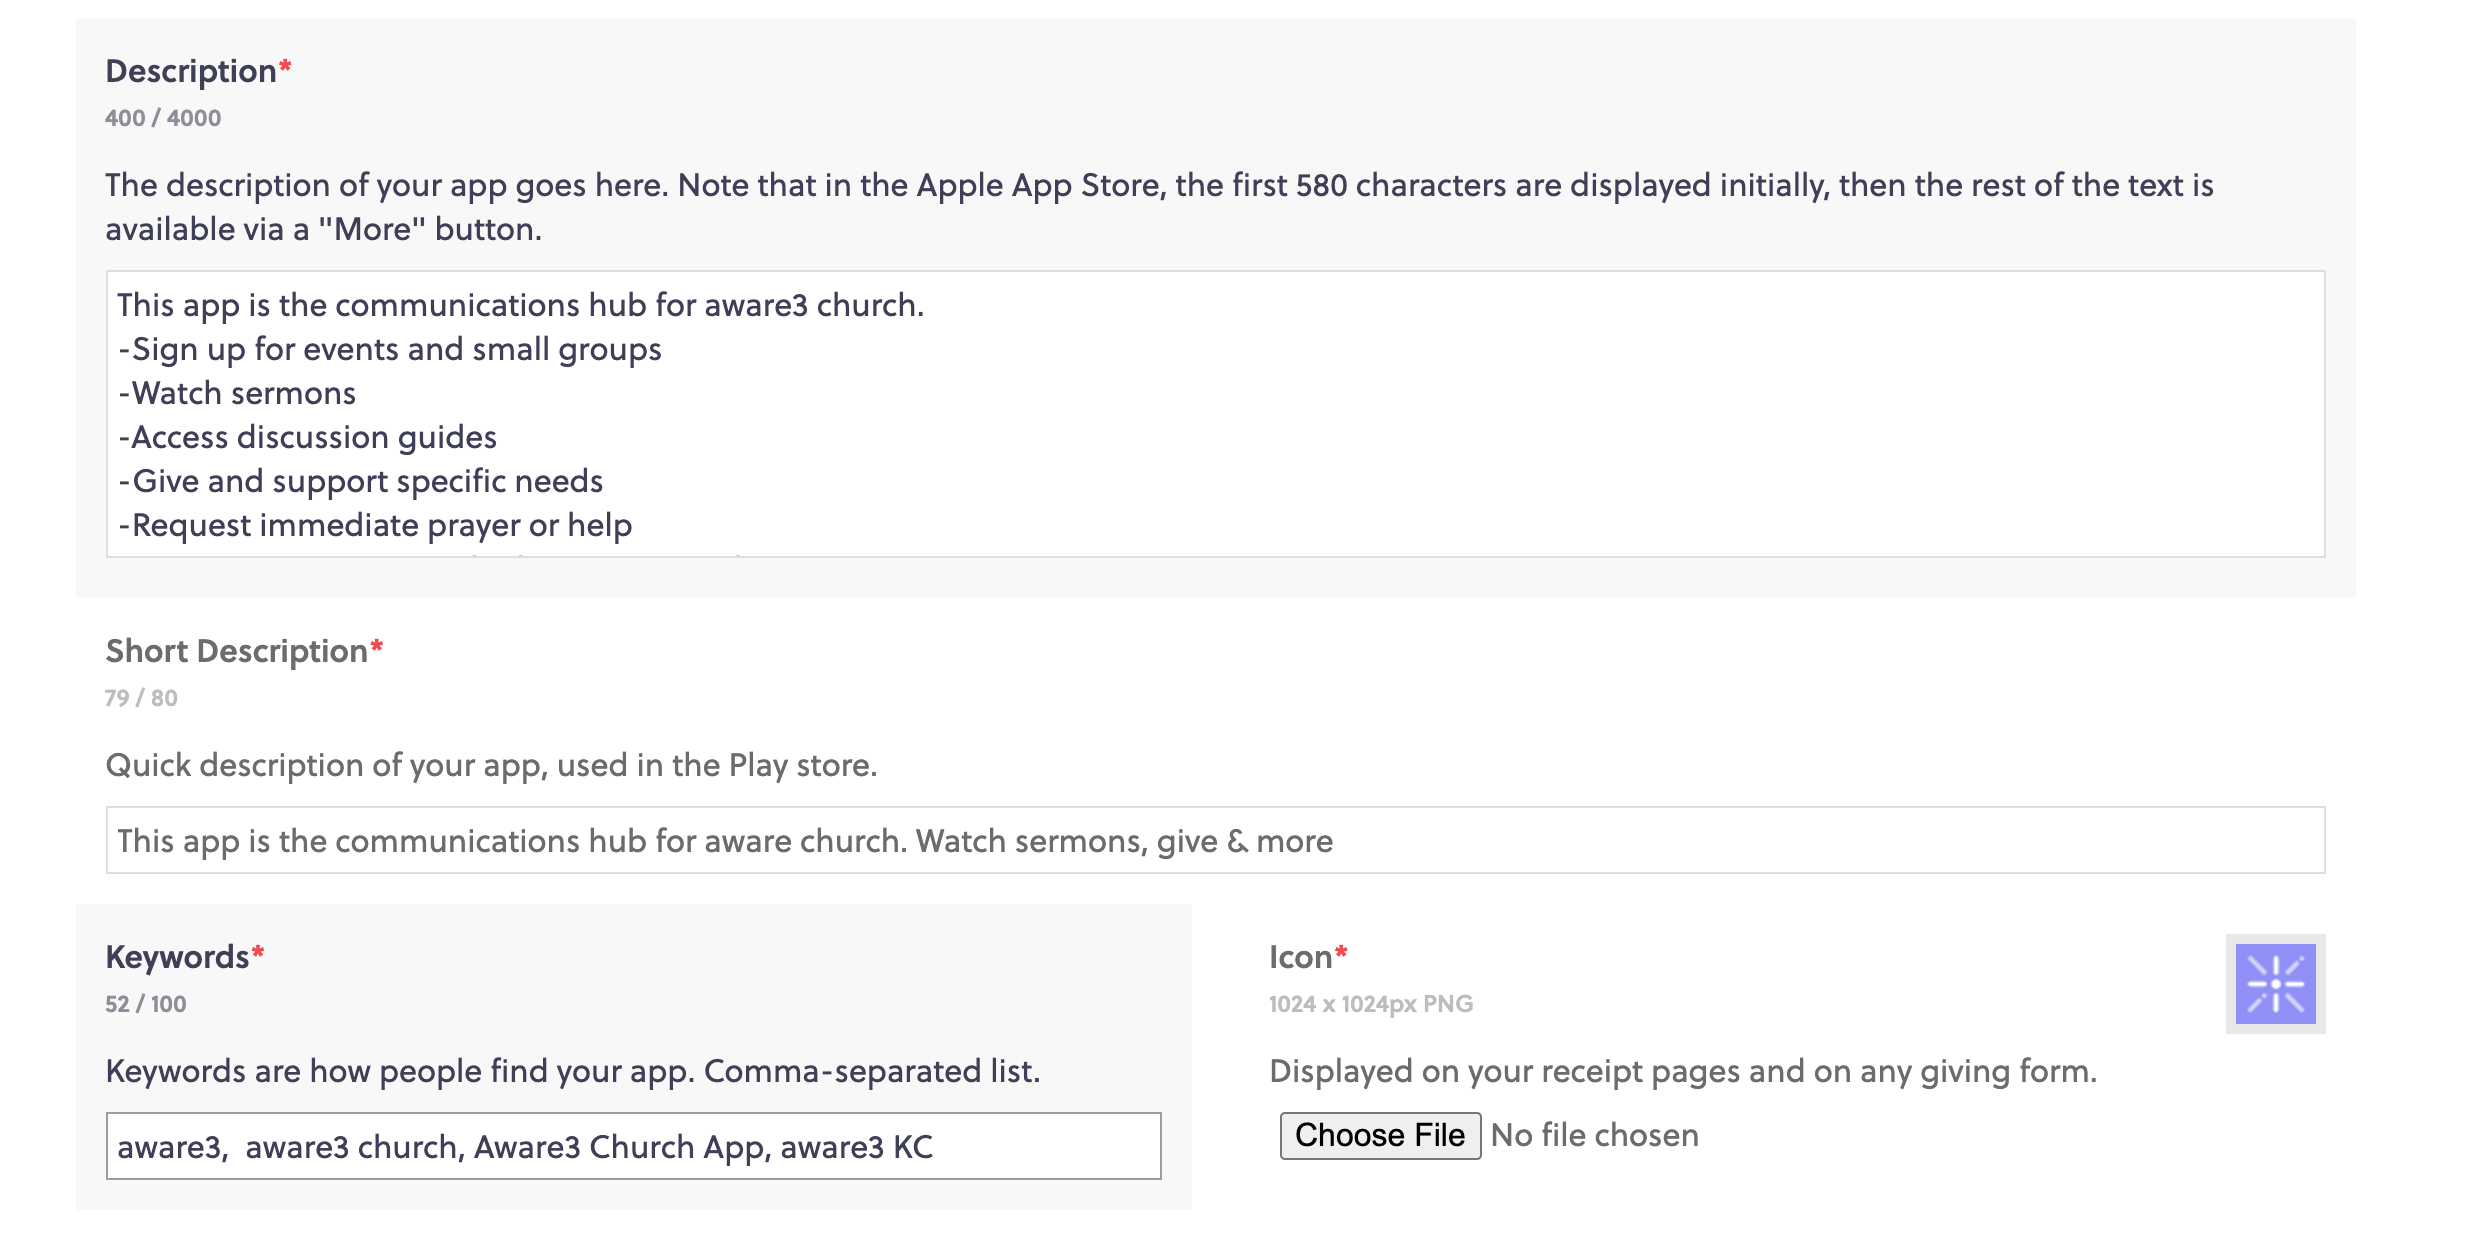Click the 'Icon' heading label
This screenshot has height=1240, width=2482.
pyautogui.click(x=1301, y=957)
